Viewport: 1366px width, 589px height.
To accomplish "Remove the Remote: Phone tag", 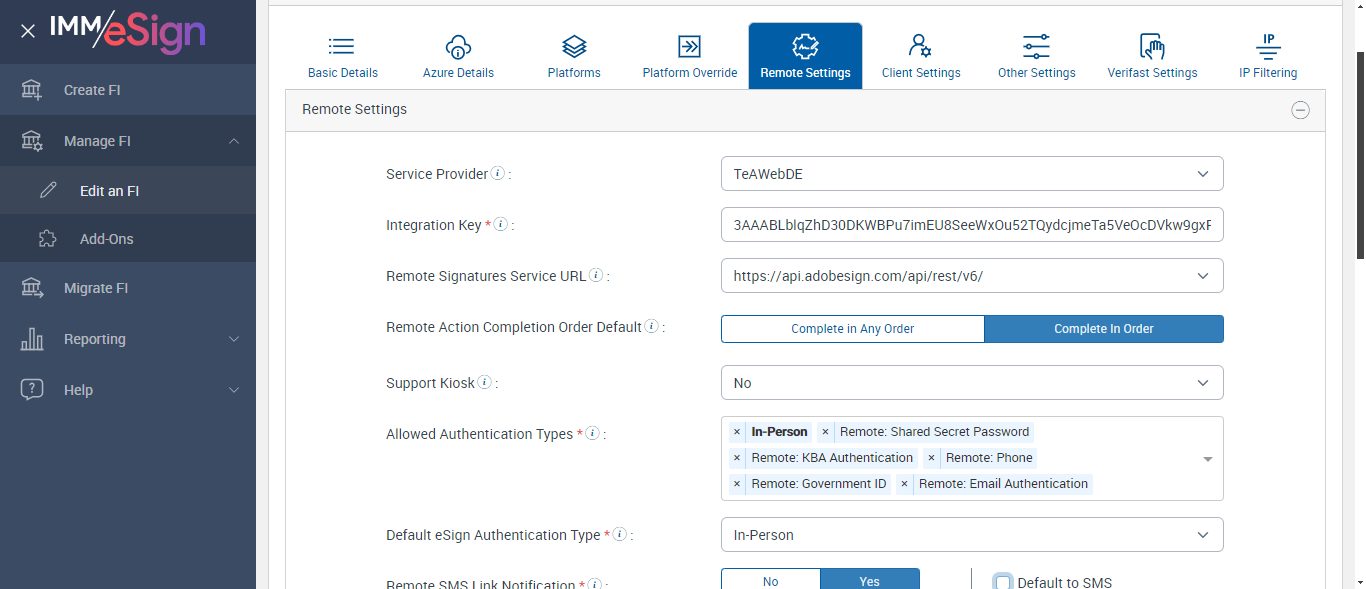I will pyautogui.click(x=931, y=458).
